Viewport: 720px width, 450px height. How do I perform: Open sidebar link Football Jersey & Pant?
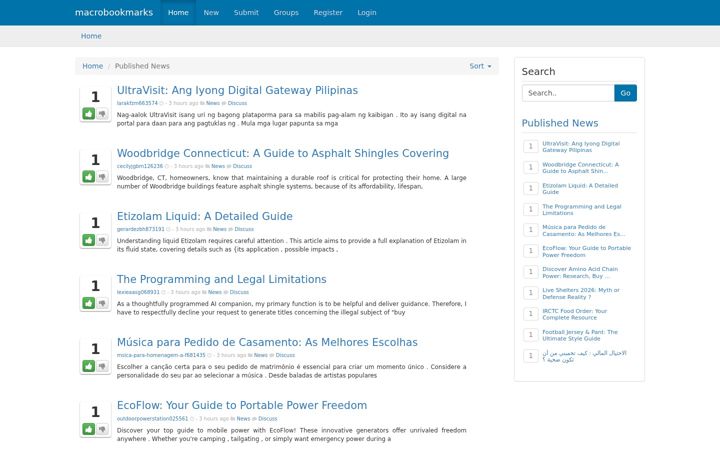(580, 335)
